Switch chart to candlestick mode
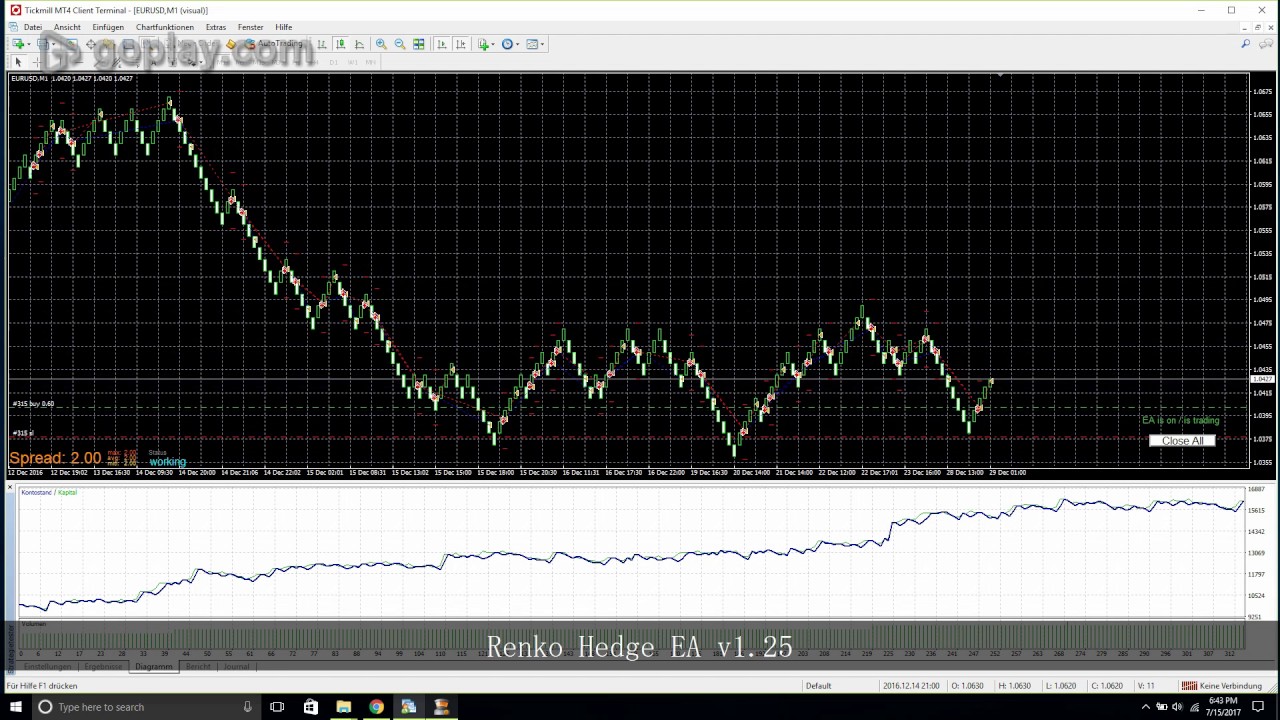 point(341,44)
